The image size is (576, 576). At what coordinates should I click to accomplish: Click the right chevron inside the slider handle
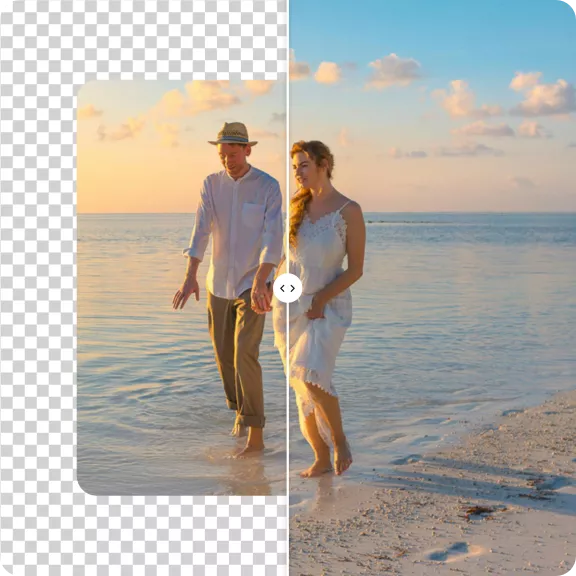tap(293, 288)
